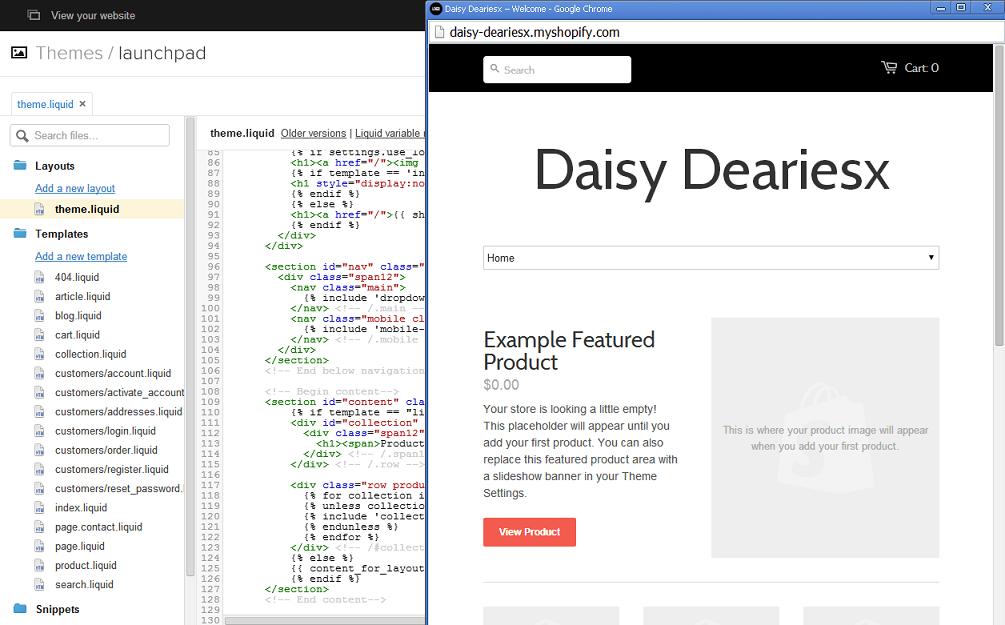This screenshot has height=625, width=1005.
Task: Open cart.liquid template
Action: (x=78, y=335)
